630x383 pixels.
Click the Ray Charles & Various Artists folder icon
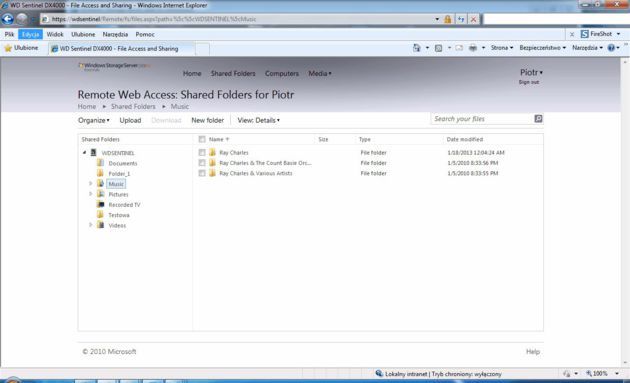click(x=212, y=173)
